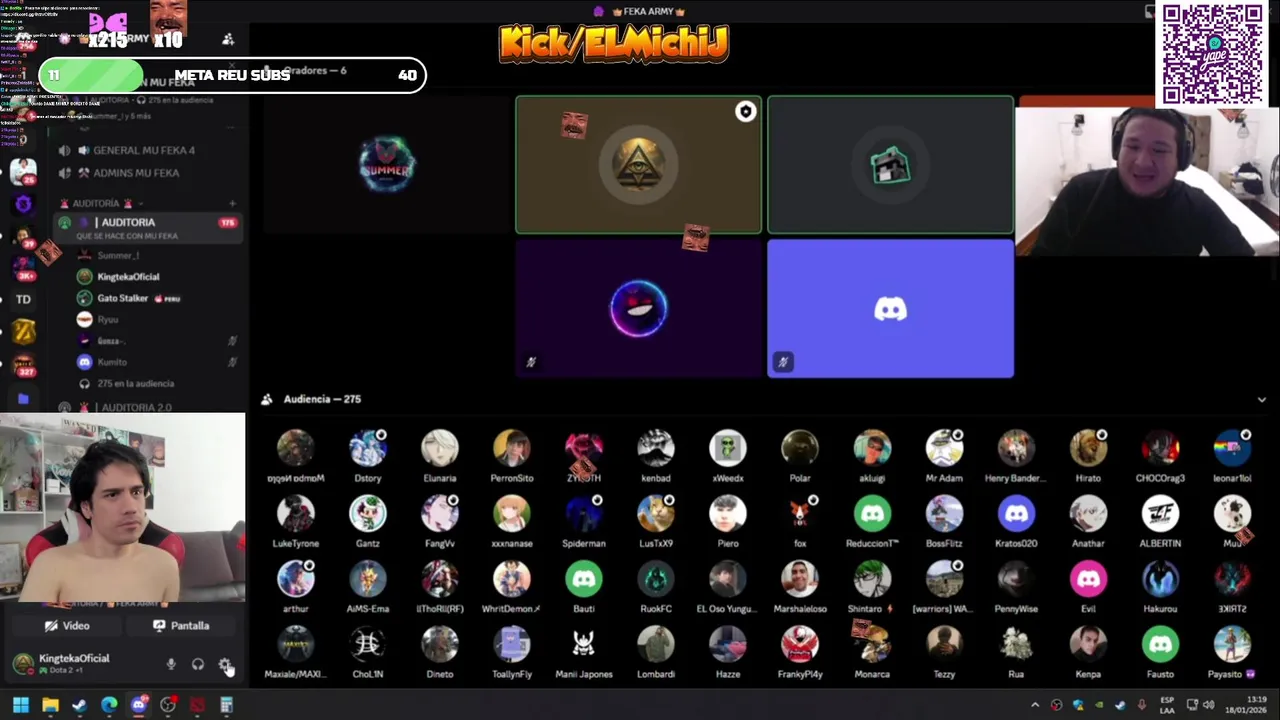The height and width of the screenshot is (720, 1280).
Task: Open Microsoft Edge from taskbar
Action: [x=109, y=705]
